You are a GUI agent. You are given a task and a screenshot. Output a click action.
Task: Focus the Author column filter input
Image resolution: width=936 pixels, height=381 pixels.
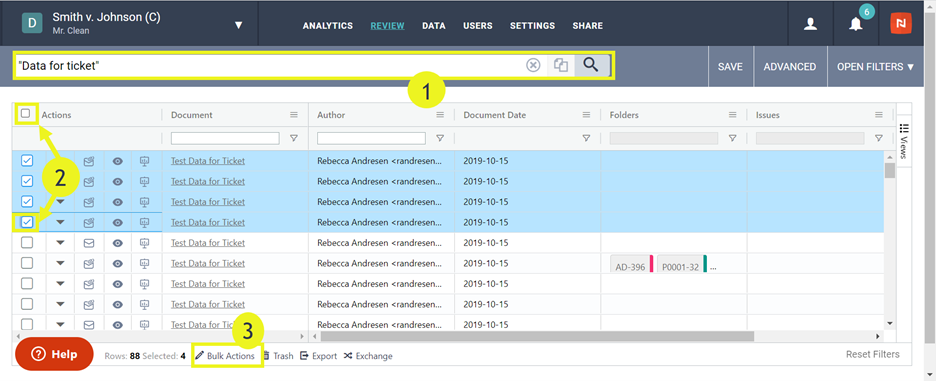coord(371,138)
